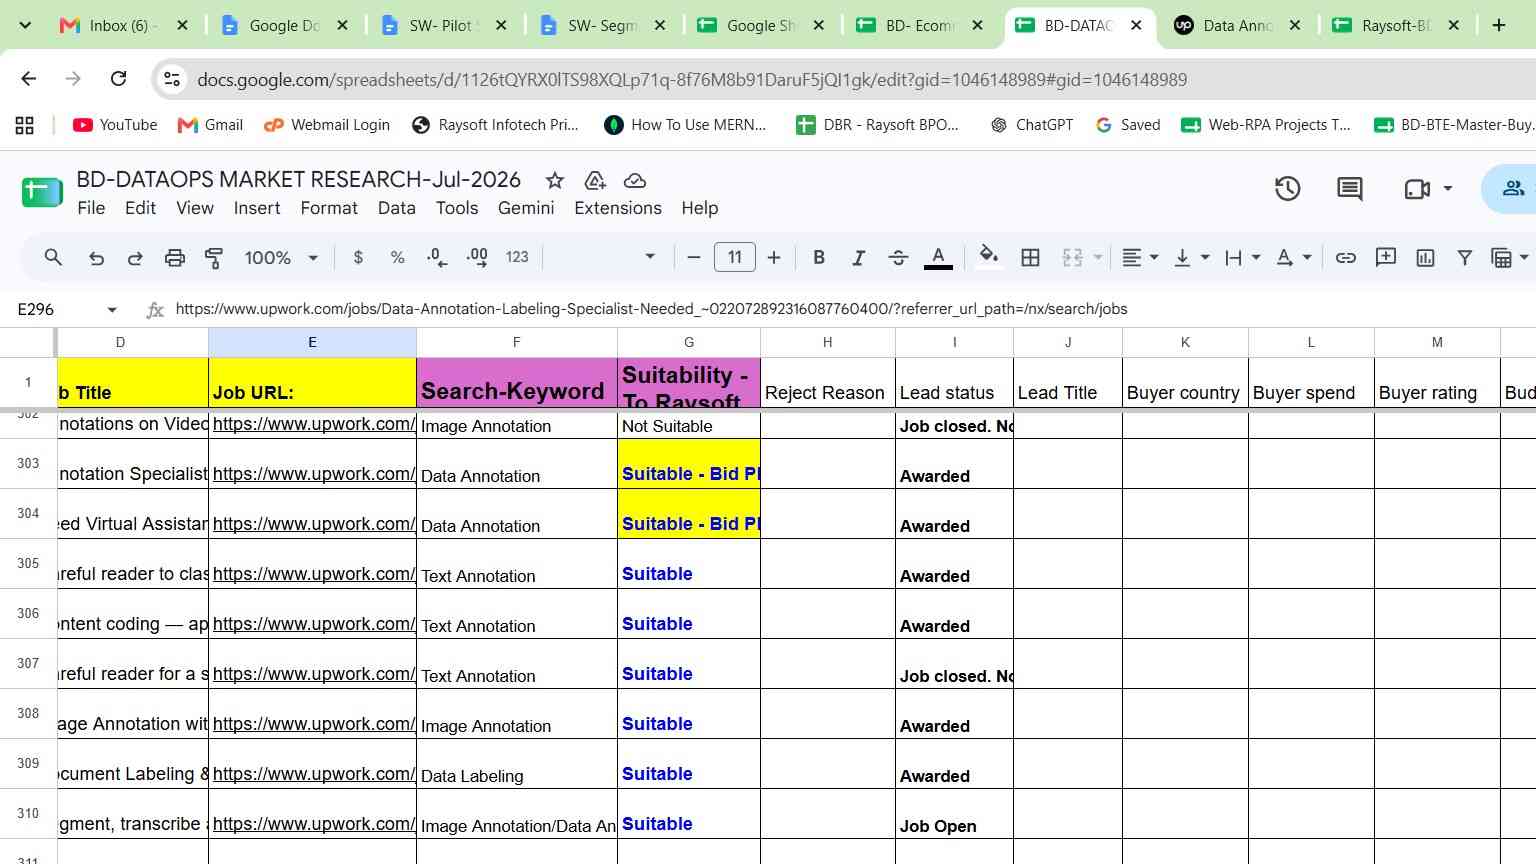Toggle italic formatting
This screenshot has width=1536, height=864.
pyautogui.click(x=858, y=258)
